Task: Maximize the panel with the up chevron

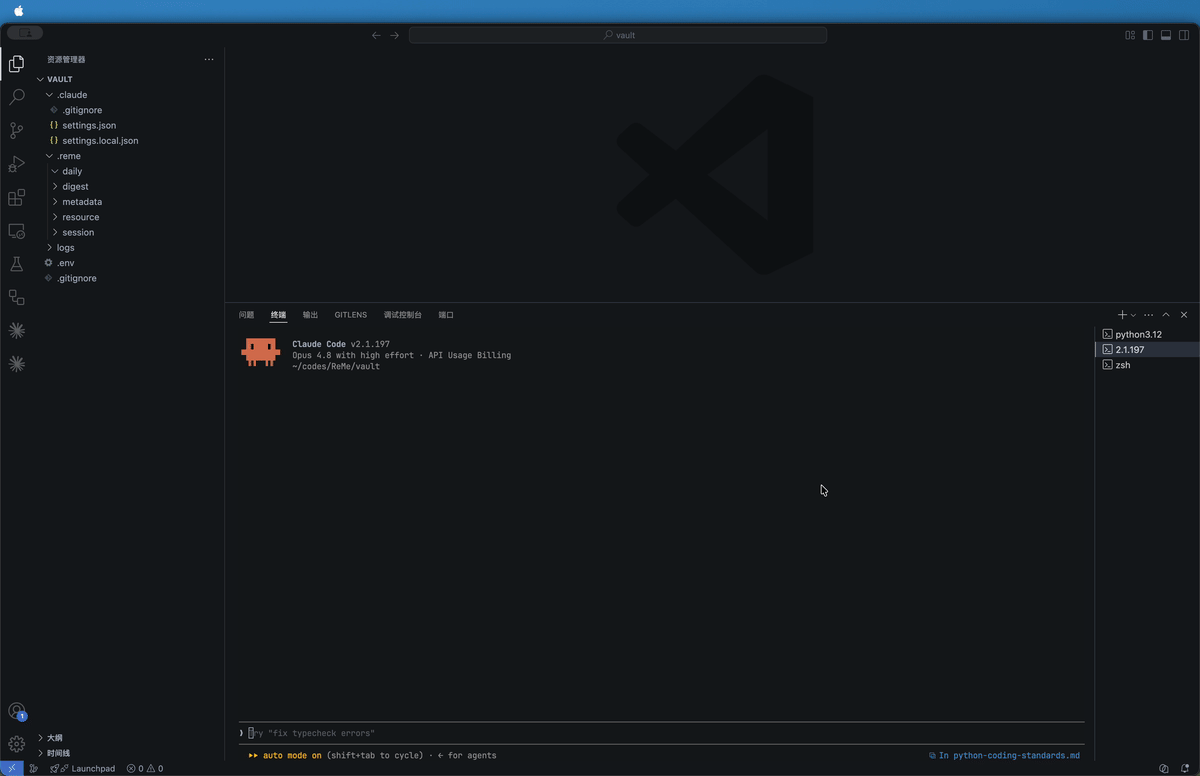Action: coord(1166,315)
